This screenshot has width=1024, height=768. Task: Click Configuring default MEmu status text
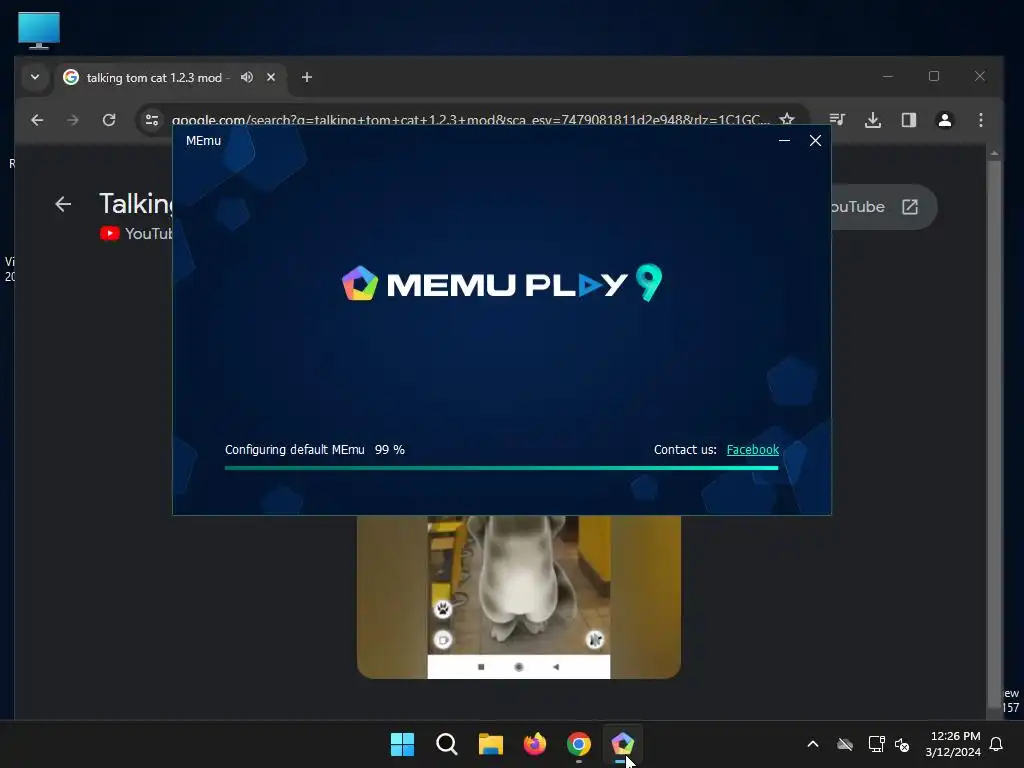[x=295, y=449]
